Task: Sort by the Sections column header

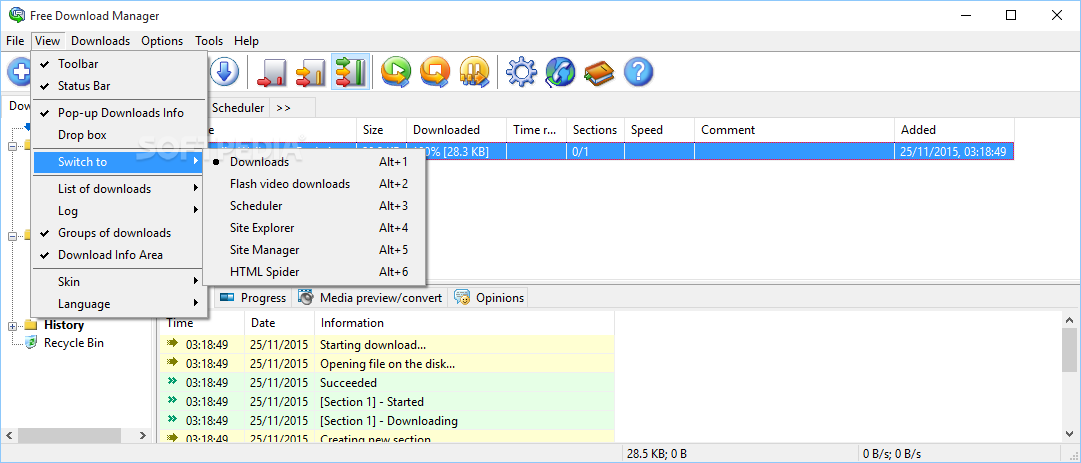Action: [595, 130]
